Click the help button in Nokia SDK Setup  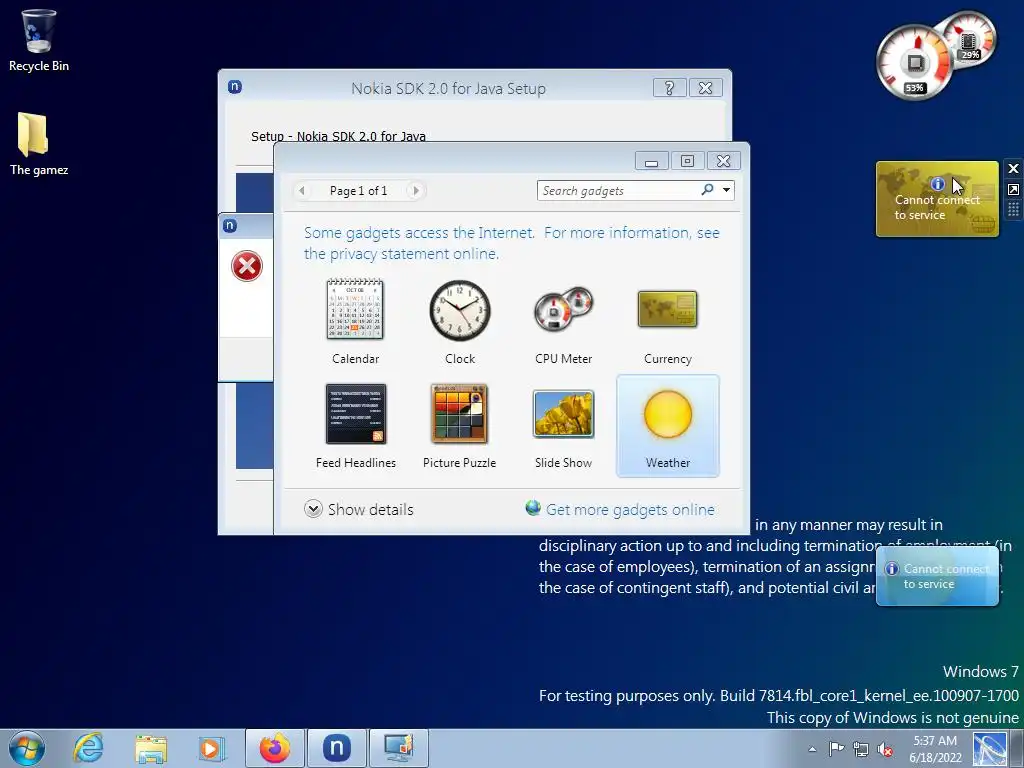669,88
